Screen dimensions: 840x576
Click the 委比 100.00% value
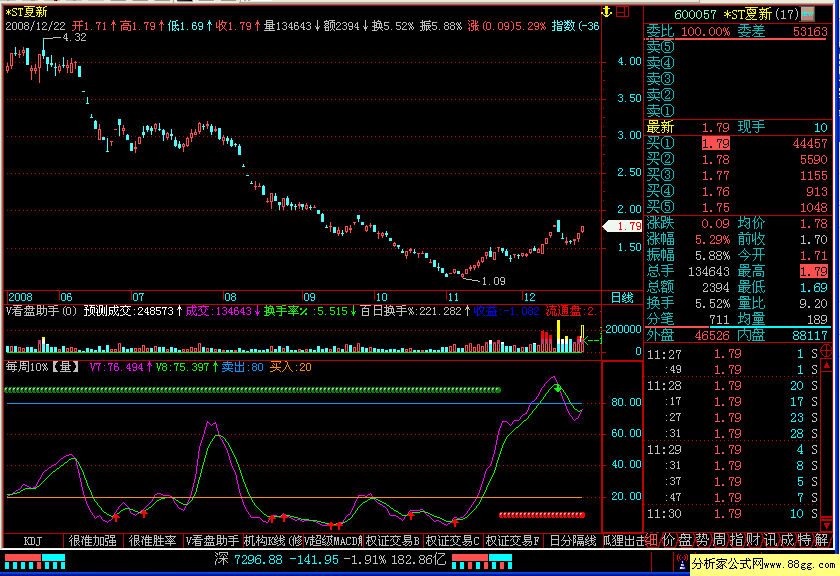coord(705,32)
